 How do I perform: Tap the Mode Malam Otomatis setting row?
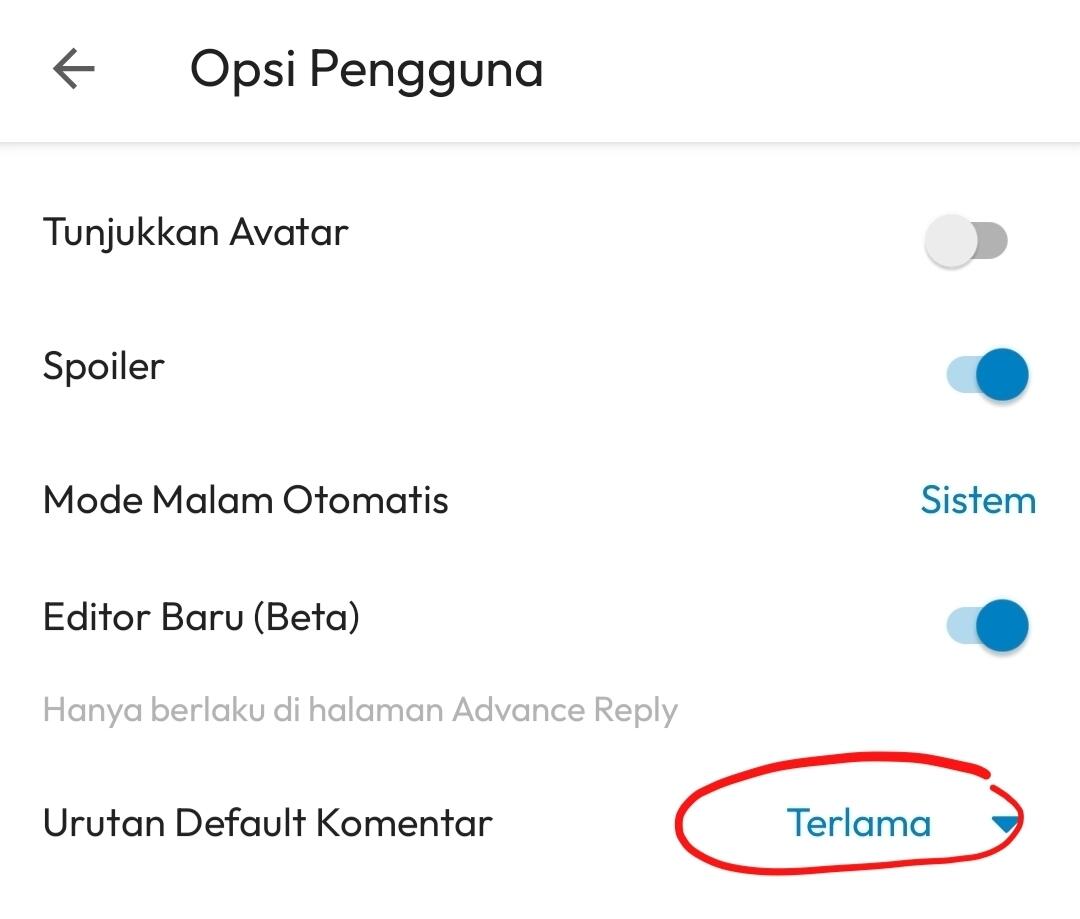(245, 500)
